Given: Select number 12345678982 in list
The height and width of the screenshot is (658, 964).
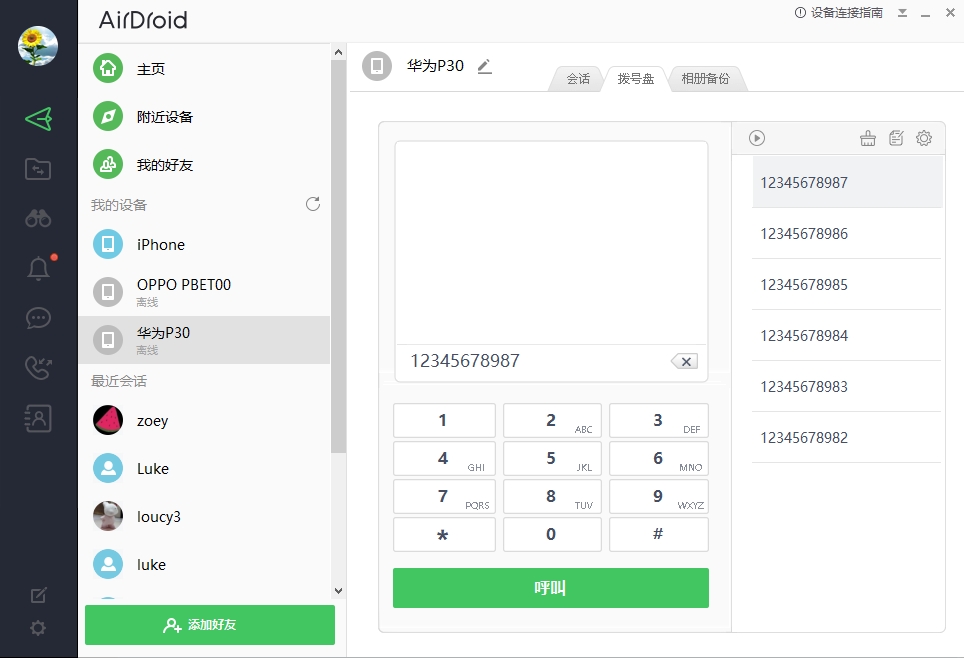Looking at the screenshot, I should [x=847, y=437].
